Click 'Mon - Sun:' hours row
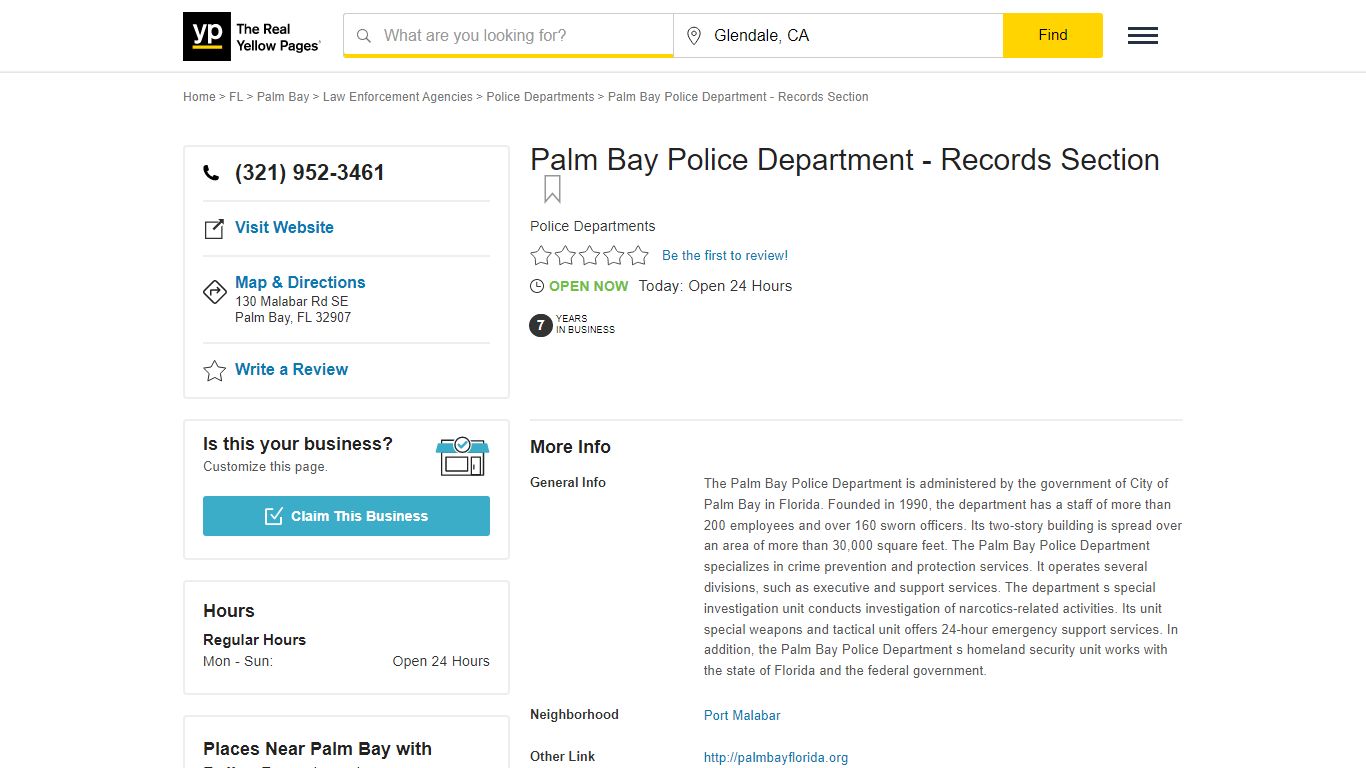Viewport: 1366px width, 768px height. click(346, 661)
